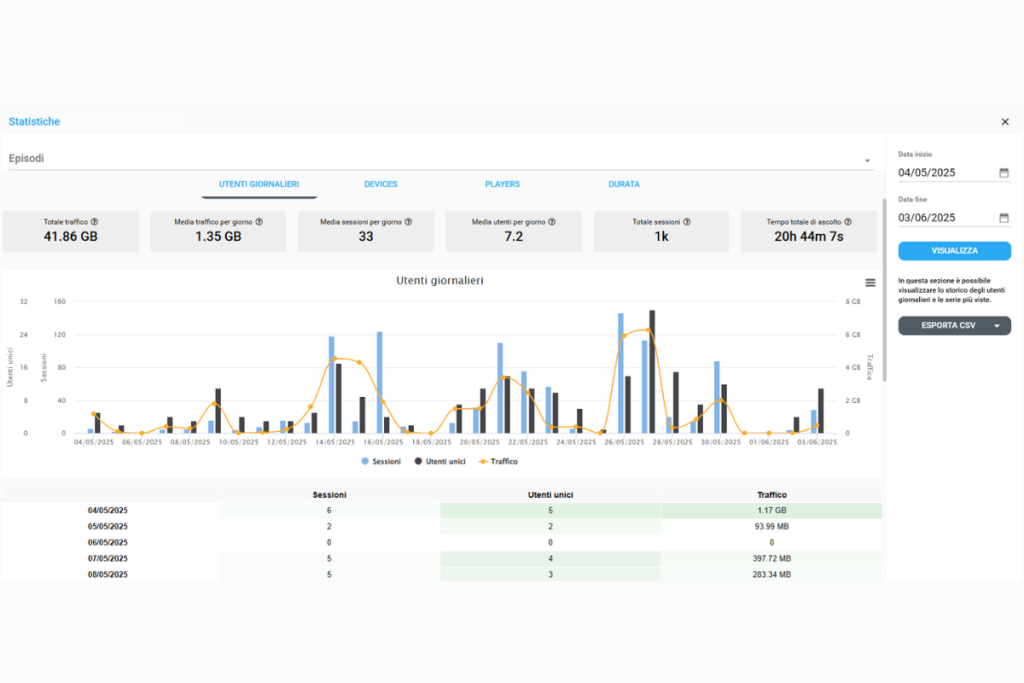Toggle Sessioni series in chart legend
Screen dimensions: 1024x683
[381, 462]
